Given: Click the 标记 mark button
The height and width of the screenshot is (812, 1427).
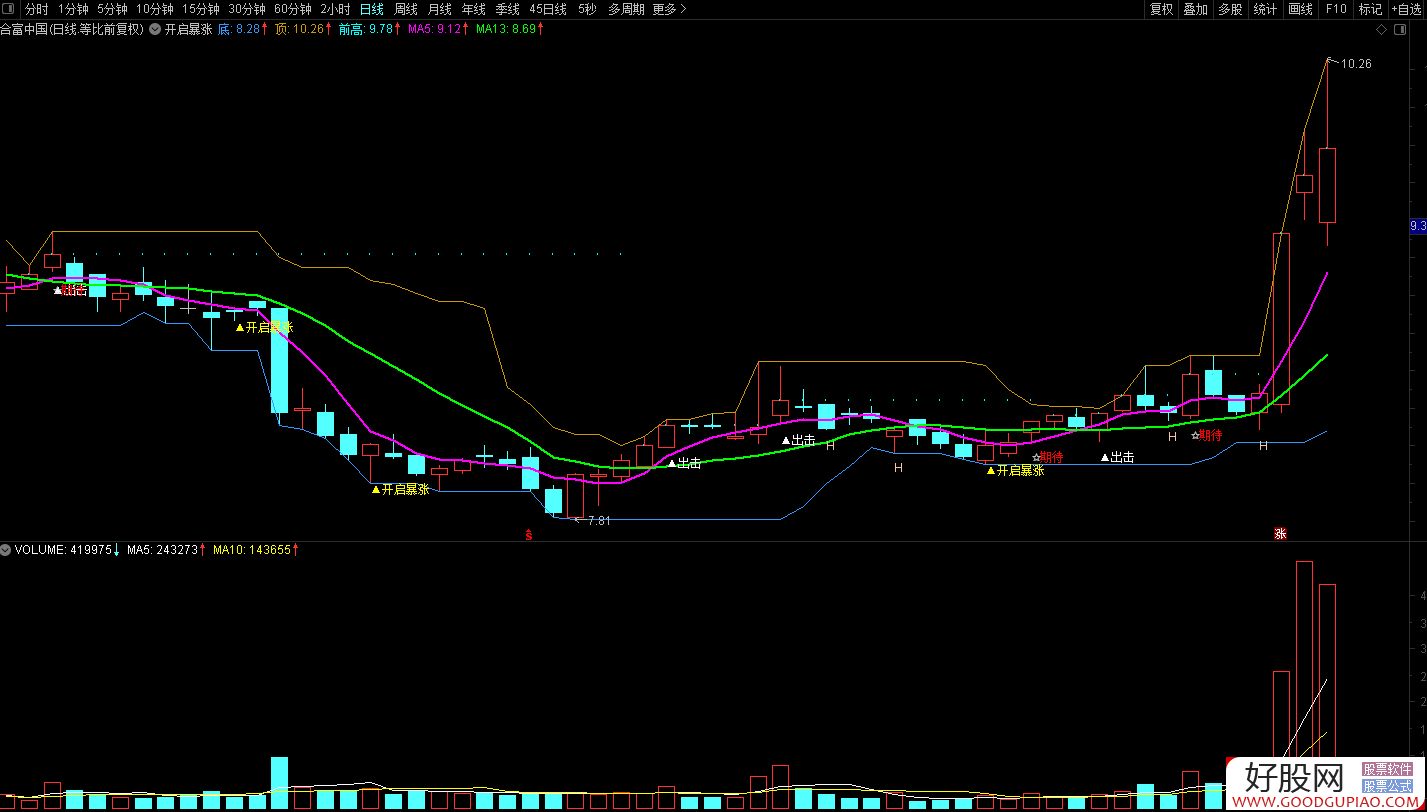Looking at the screenshot, I should point(1370,9).
